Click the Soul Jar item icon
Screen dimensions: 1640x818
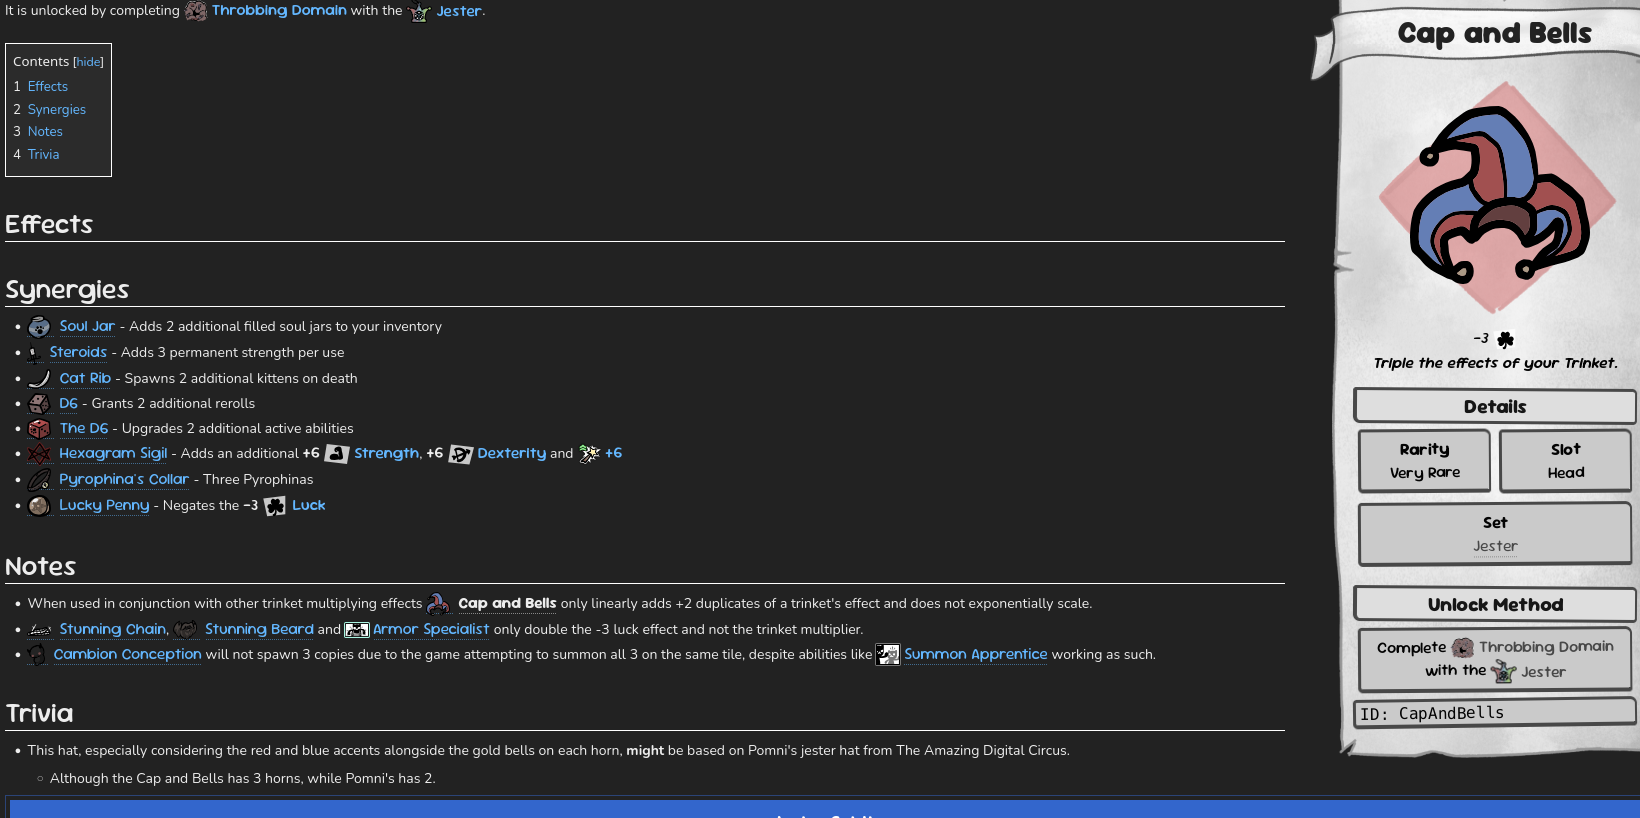click(x=39, y=327)
